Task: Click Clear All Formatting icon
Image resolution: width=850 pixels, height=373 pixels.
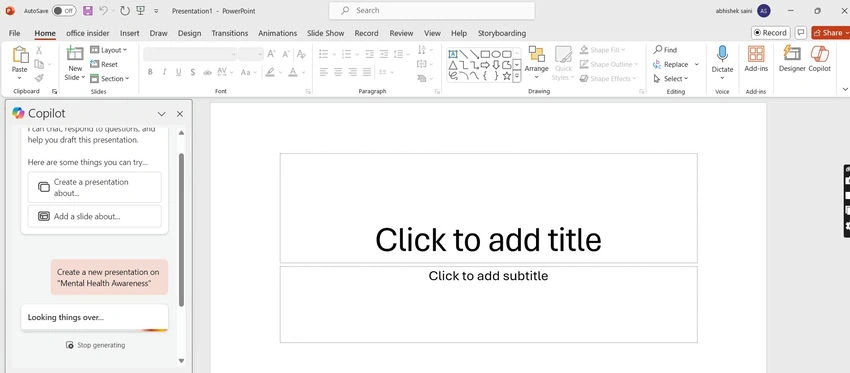Action: 301,54
